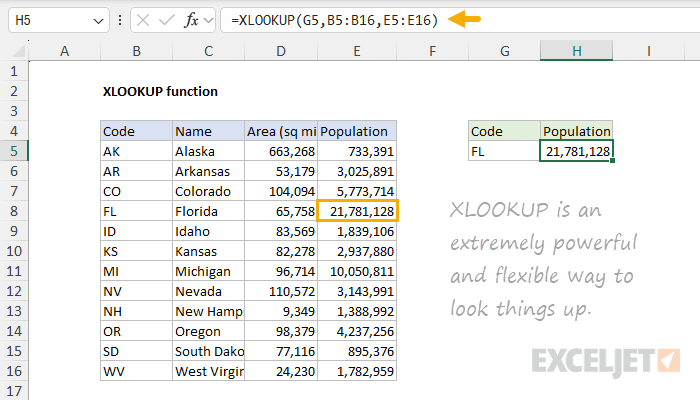
Task: Expand the Name Box dropdown arrow
Action: tap(98, 21)
